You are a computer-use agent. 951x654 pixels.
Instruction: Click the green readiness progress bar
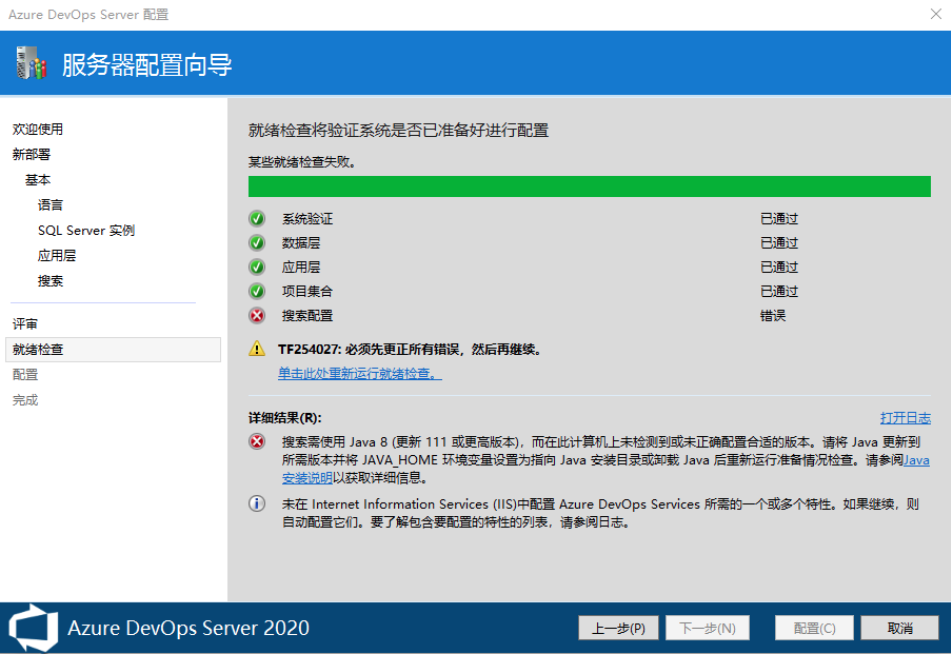[589, 186]
